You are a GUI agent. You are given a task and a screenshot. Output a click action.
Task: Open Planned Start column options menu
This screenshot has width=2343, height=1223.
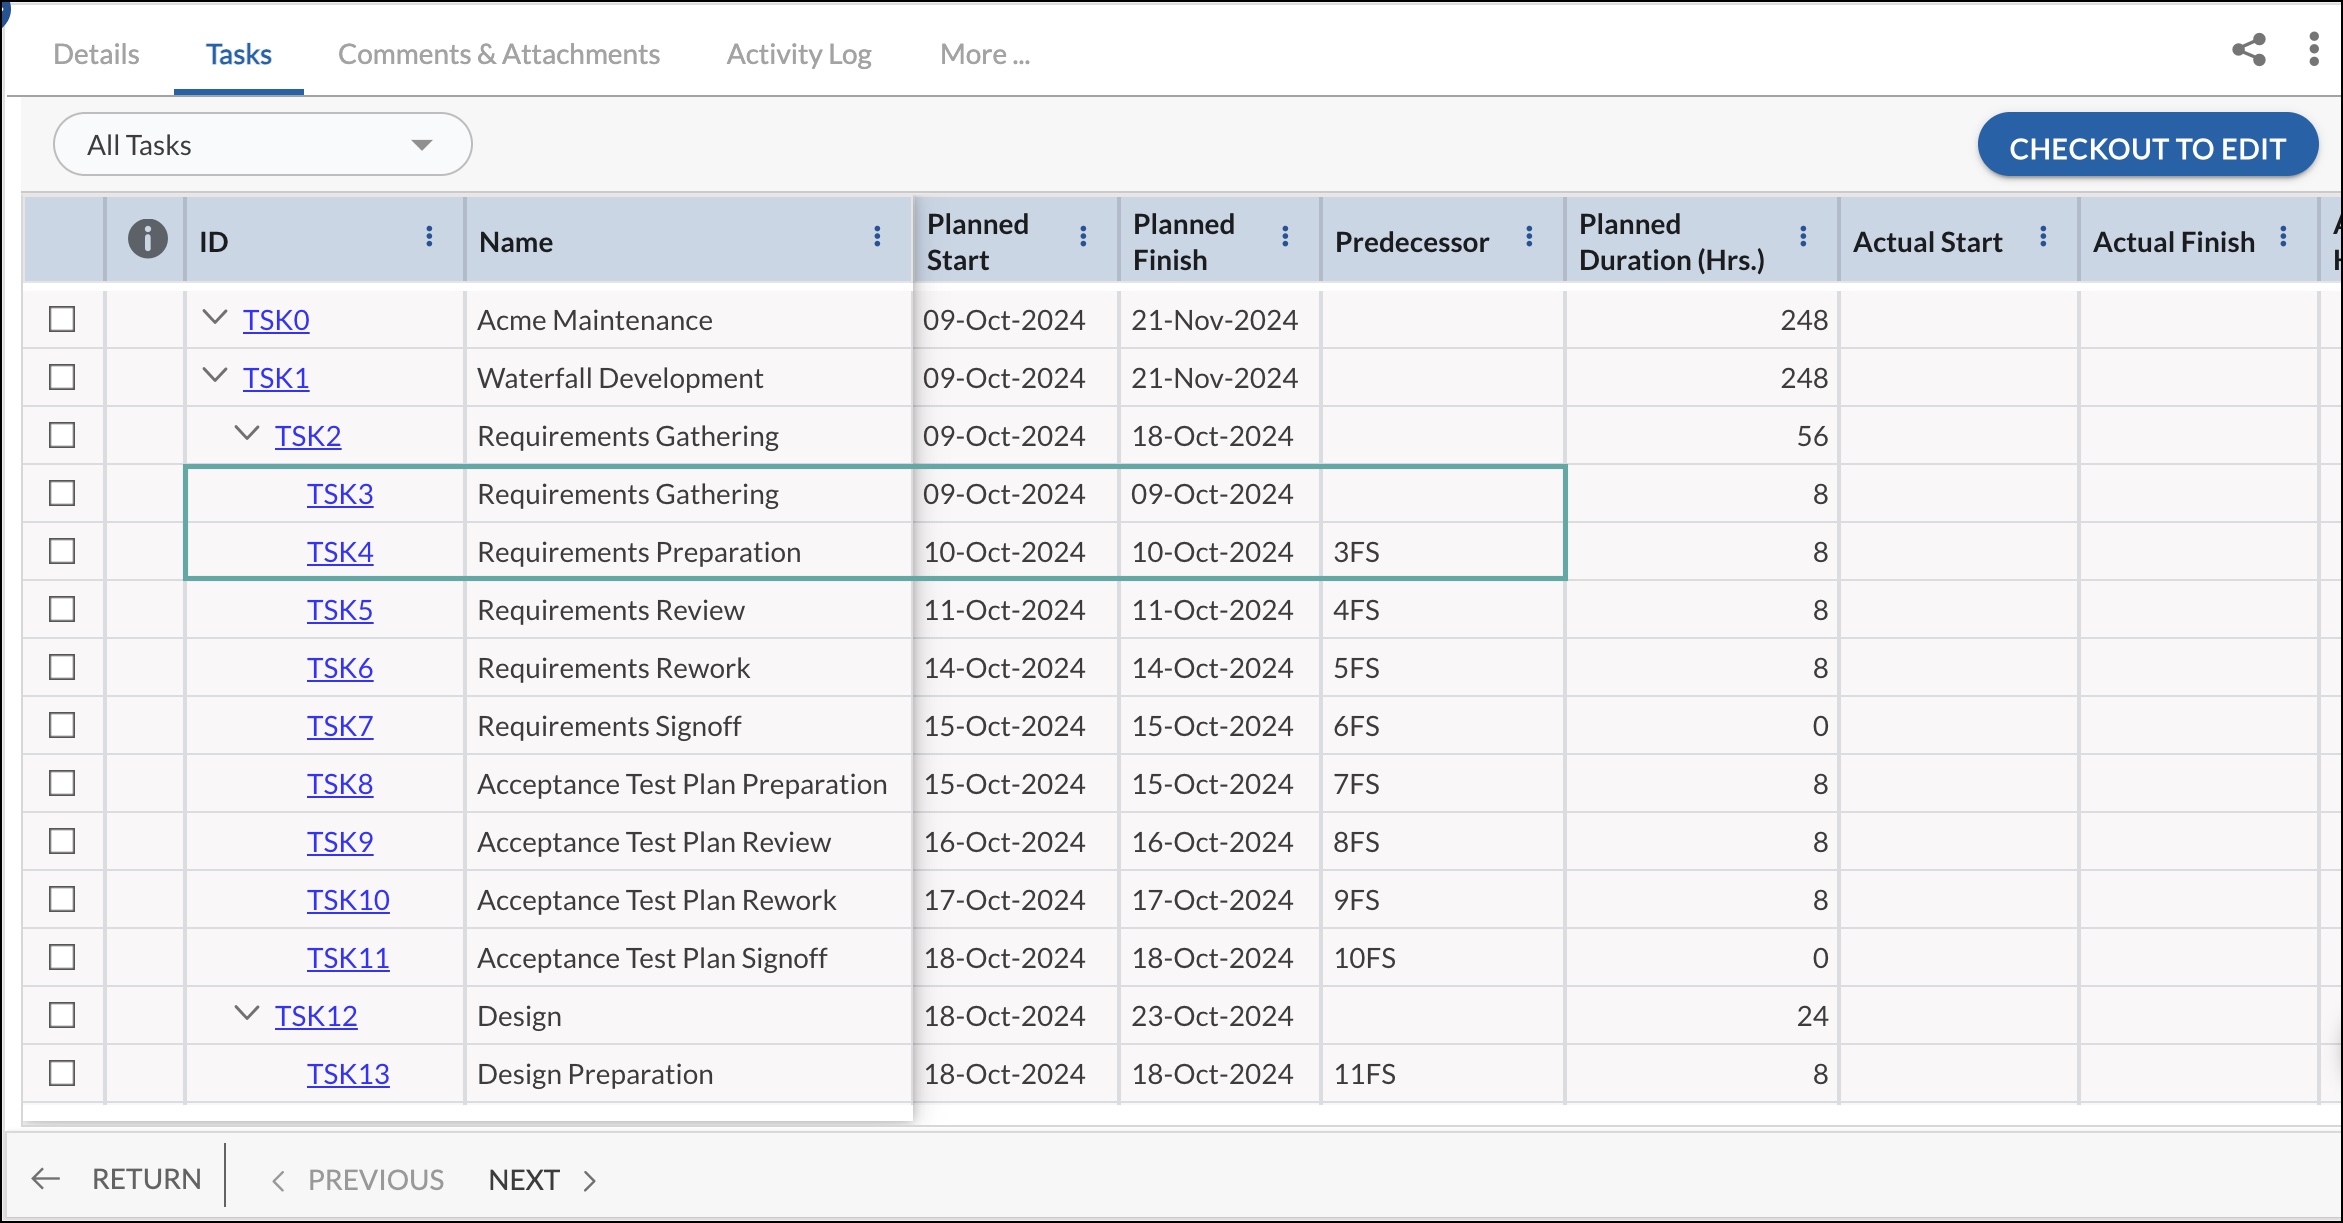point(1083,236)
